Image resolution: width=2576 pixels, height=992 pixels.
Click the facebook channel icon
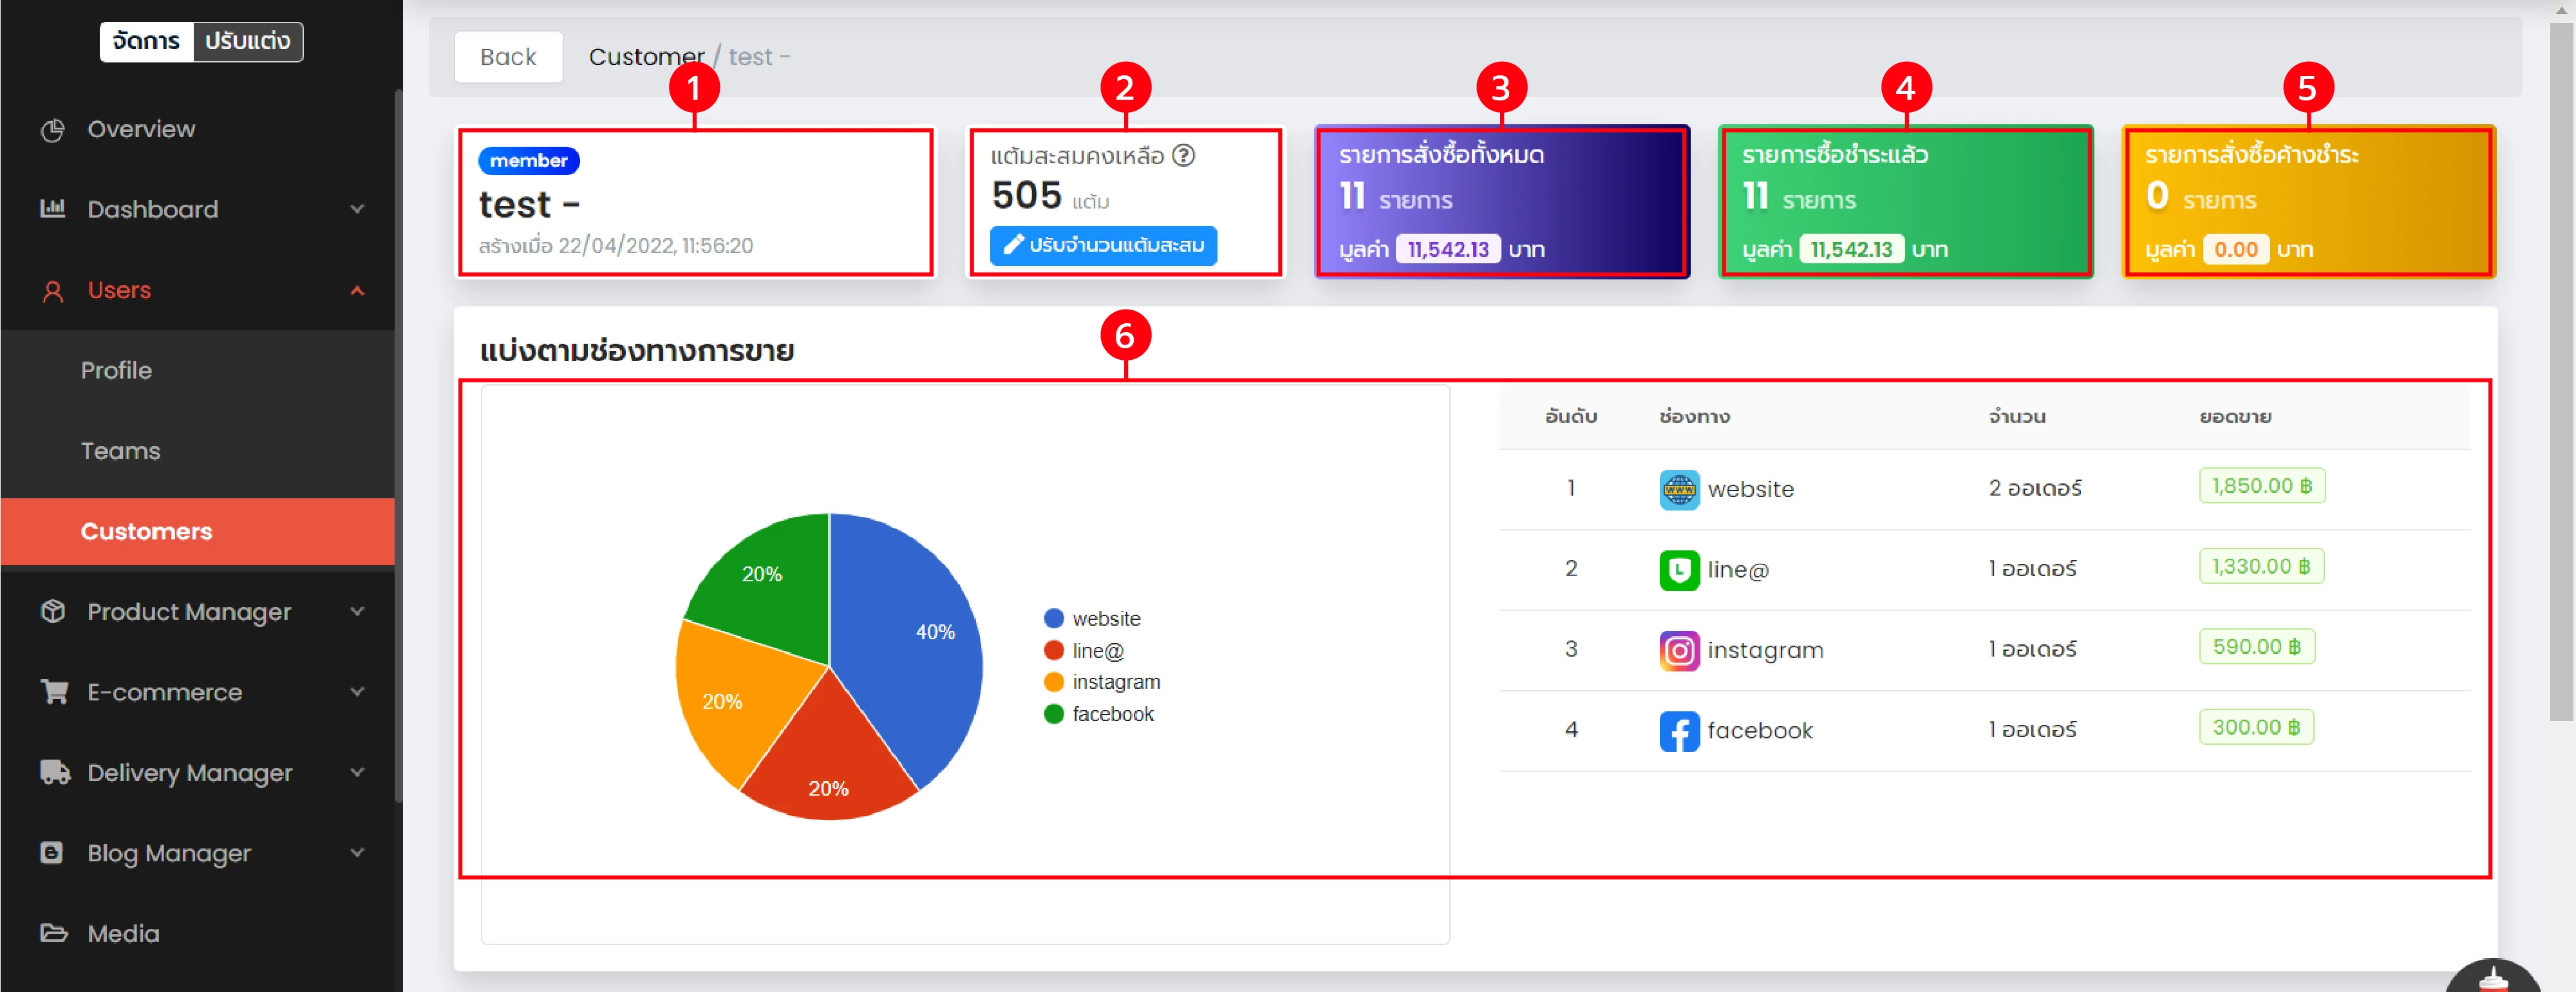pyautogui.click(x=1679, y=731)
